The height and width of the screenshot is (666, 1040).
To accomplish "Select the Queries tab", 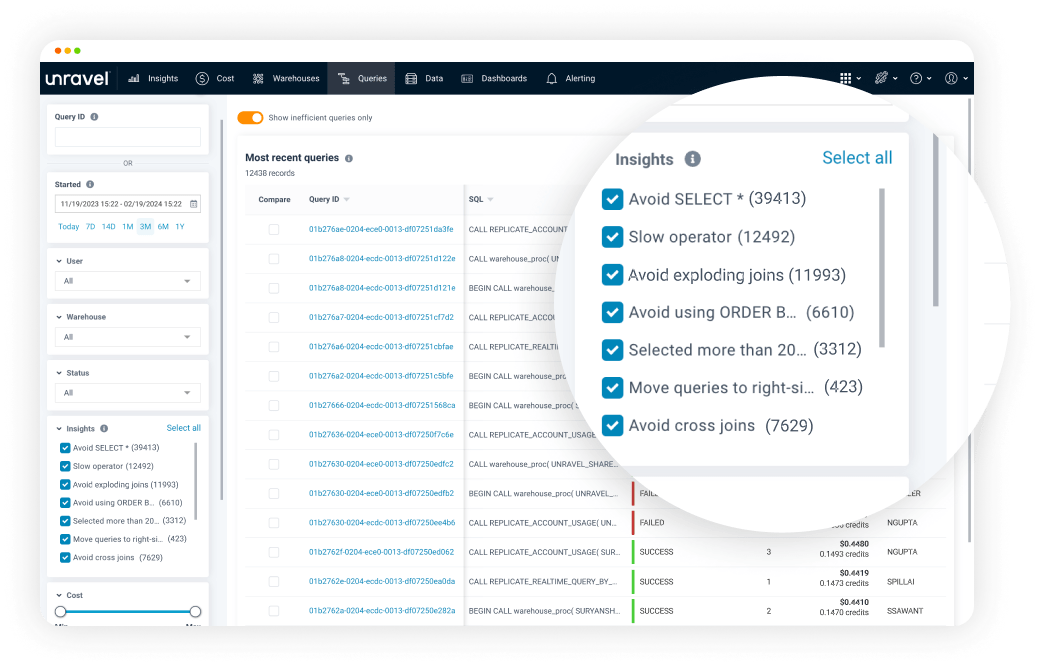I will pos(362,78).
